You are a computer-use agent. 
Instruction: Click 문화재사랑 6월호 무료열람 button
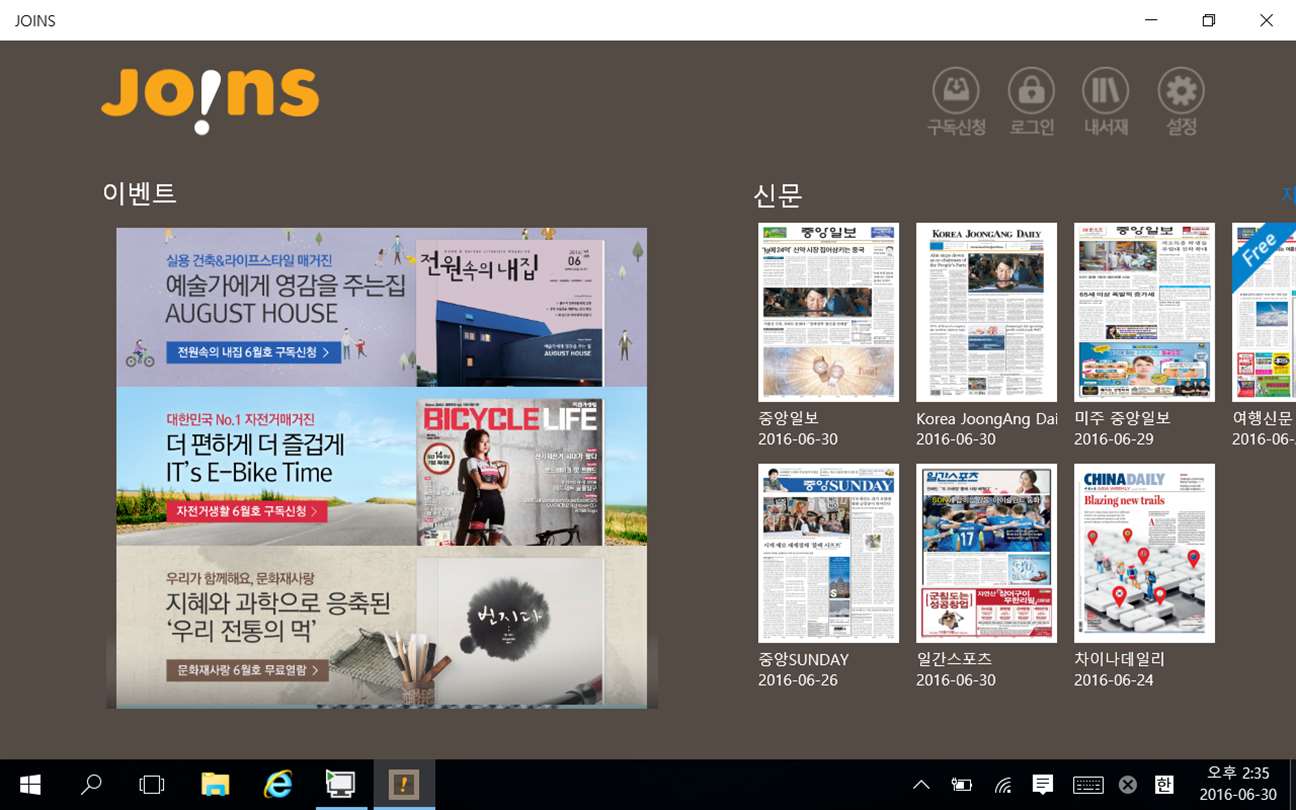click(247, 670)
